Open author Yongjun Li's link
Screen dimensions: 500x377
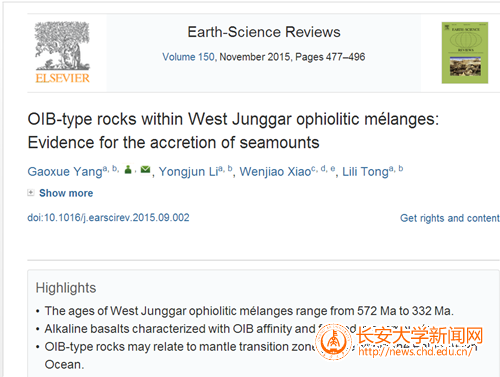point(188,172)
